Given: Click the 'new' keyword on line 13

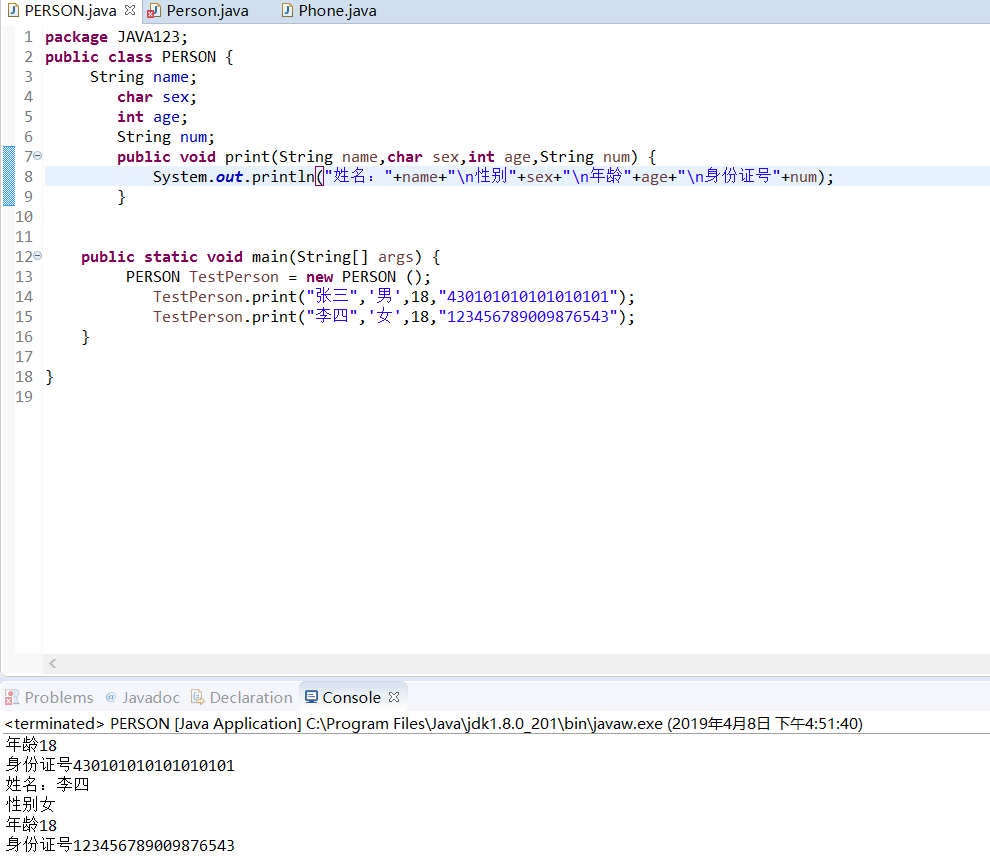Looking at the screenshot, I should coord(319,277).
